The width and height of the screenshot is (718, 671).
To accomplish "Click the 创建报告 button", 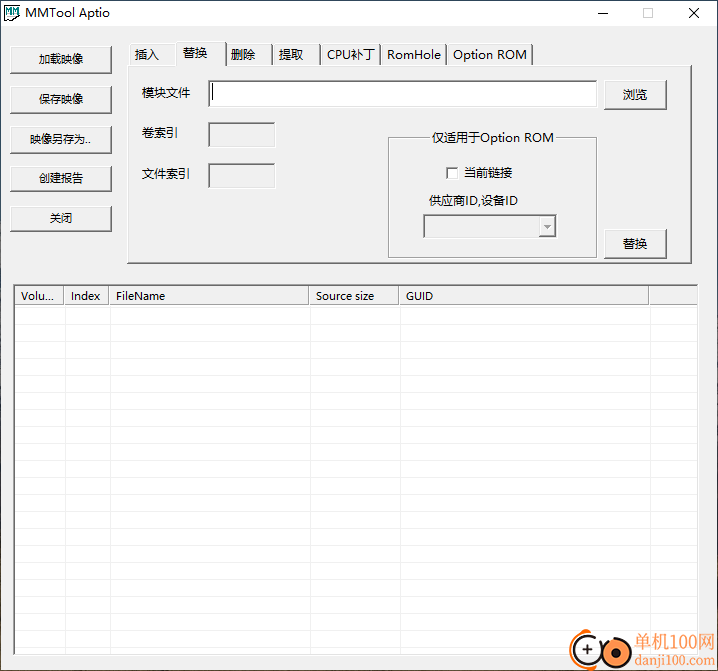I will [x=61, y=178].
